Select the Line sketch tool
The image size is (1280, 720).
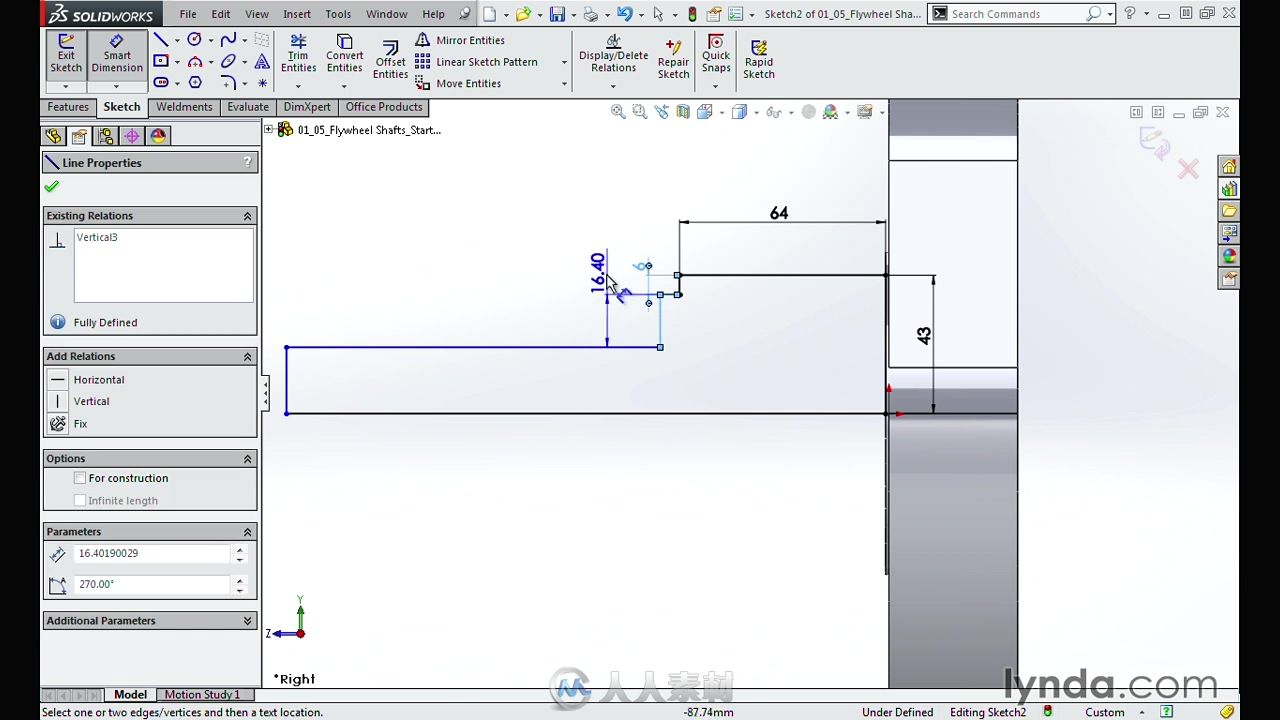pos(160,39)
